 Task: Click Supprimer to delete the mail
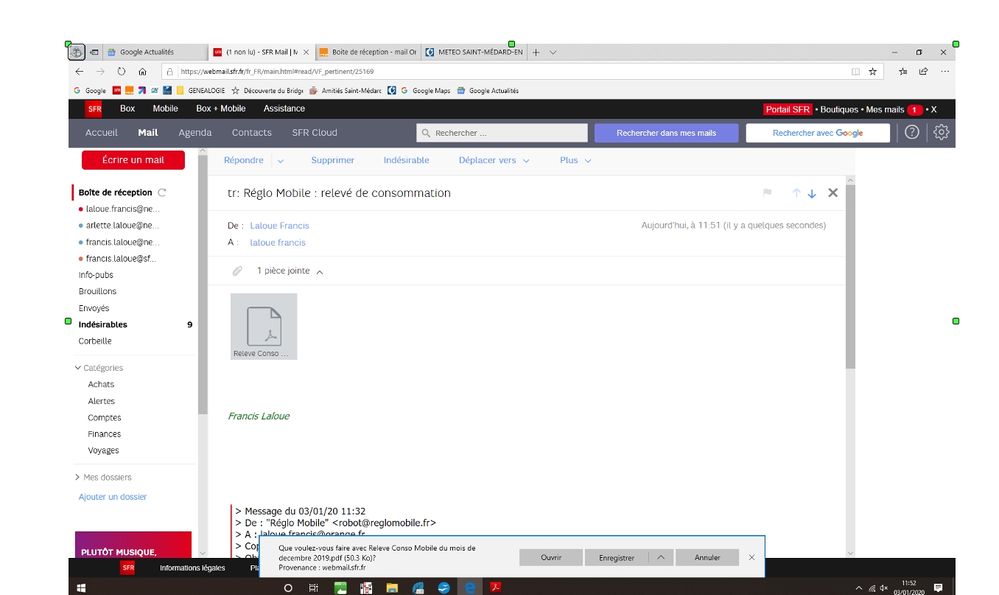click(x=333, y=161)
